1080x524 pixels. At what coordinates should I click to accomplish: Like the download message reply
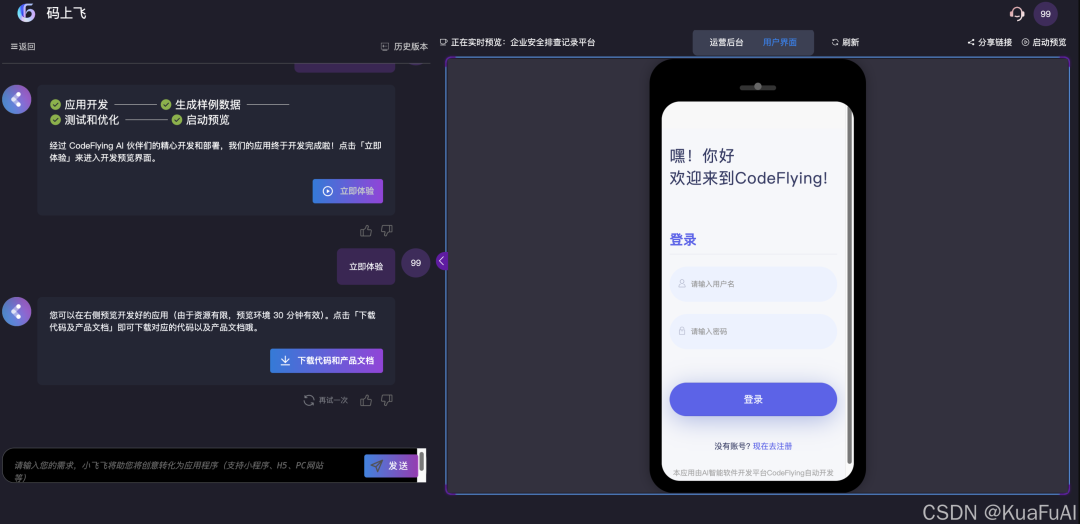point(366,400)
